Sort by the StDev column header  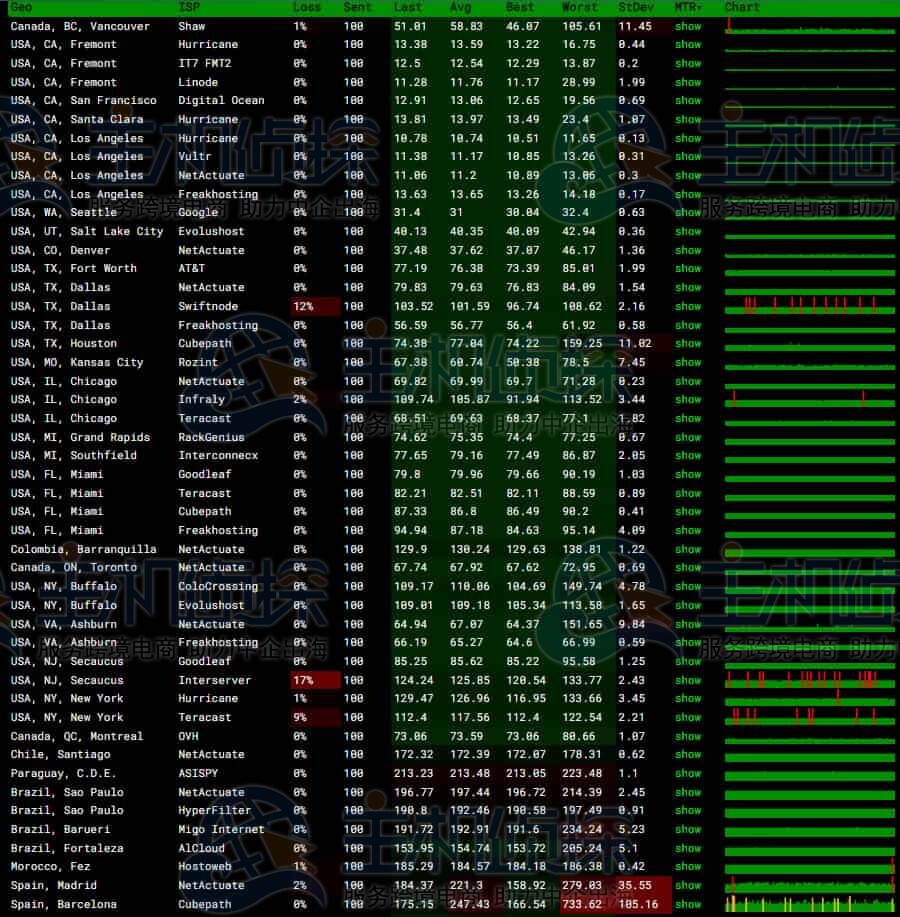(x=636, y=7)
